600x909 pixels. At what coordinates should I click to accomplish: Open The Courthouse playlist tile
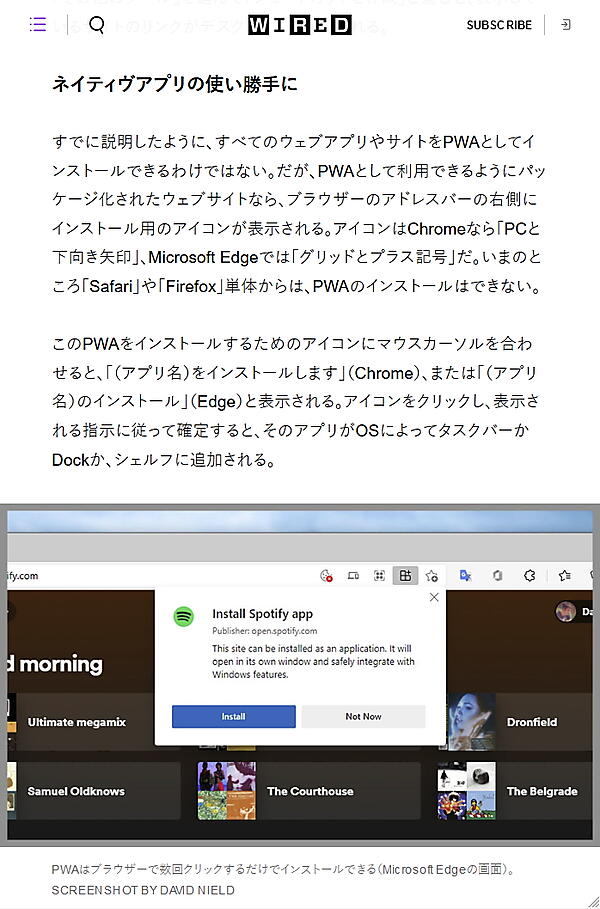pyautogui.click(x=309, y=791)
